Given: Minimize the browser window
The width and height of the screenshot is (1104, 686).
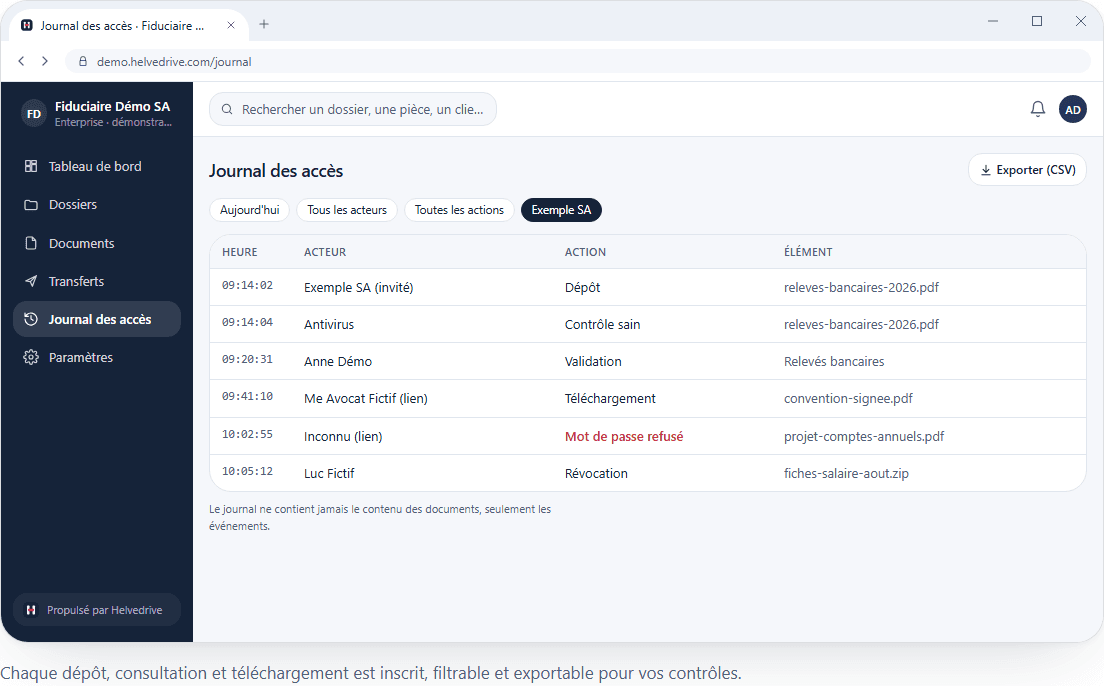Looking at the screenshot, I should [993, 21].
